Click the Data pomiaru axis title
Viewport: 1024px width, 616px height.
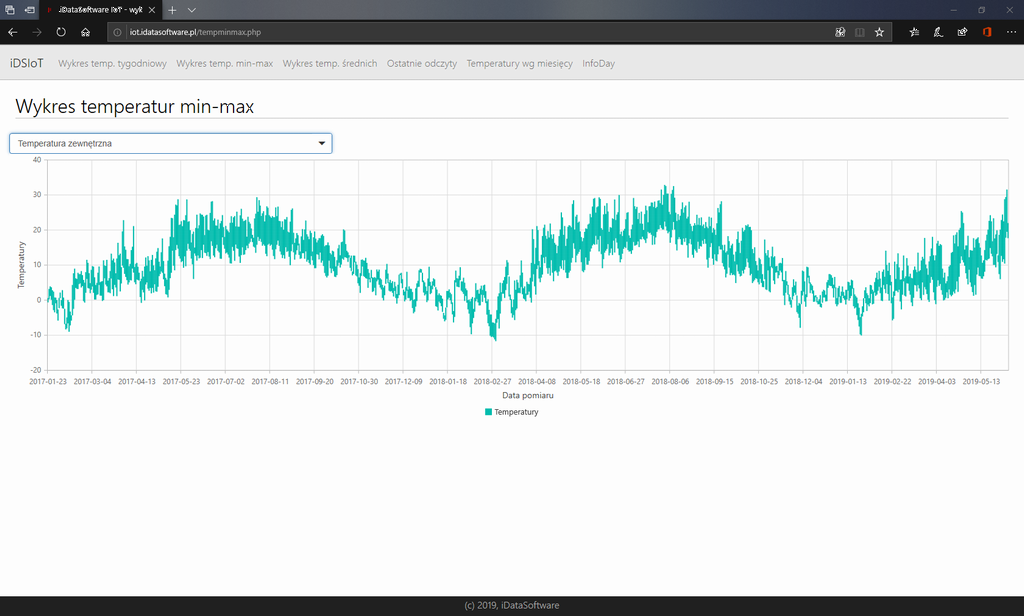point(528,395)
